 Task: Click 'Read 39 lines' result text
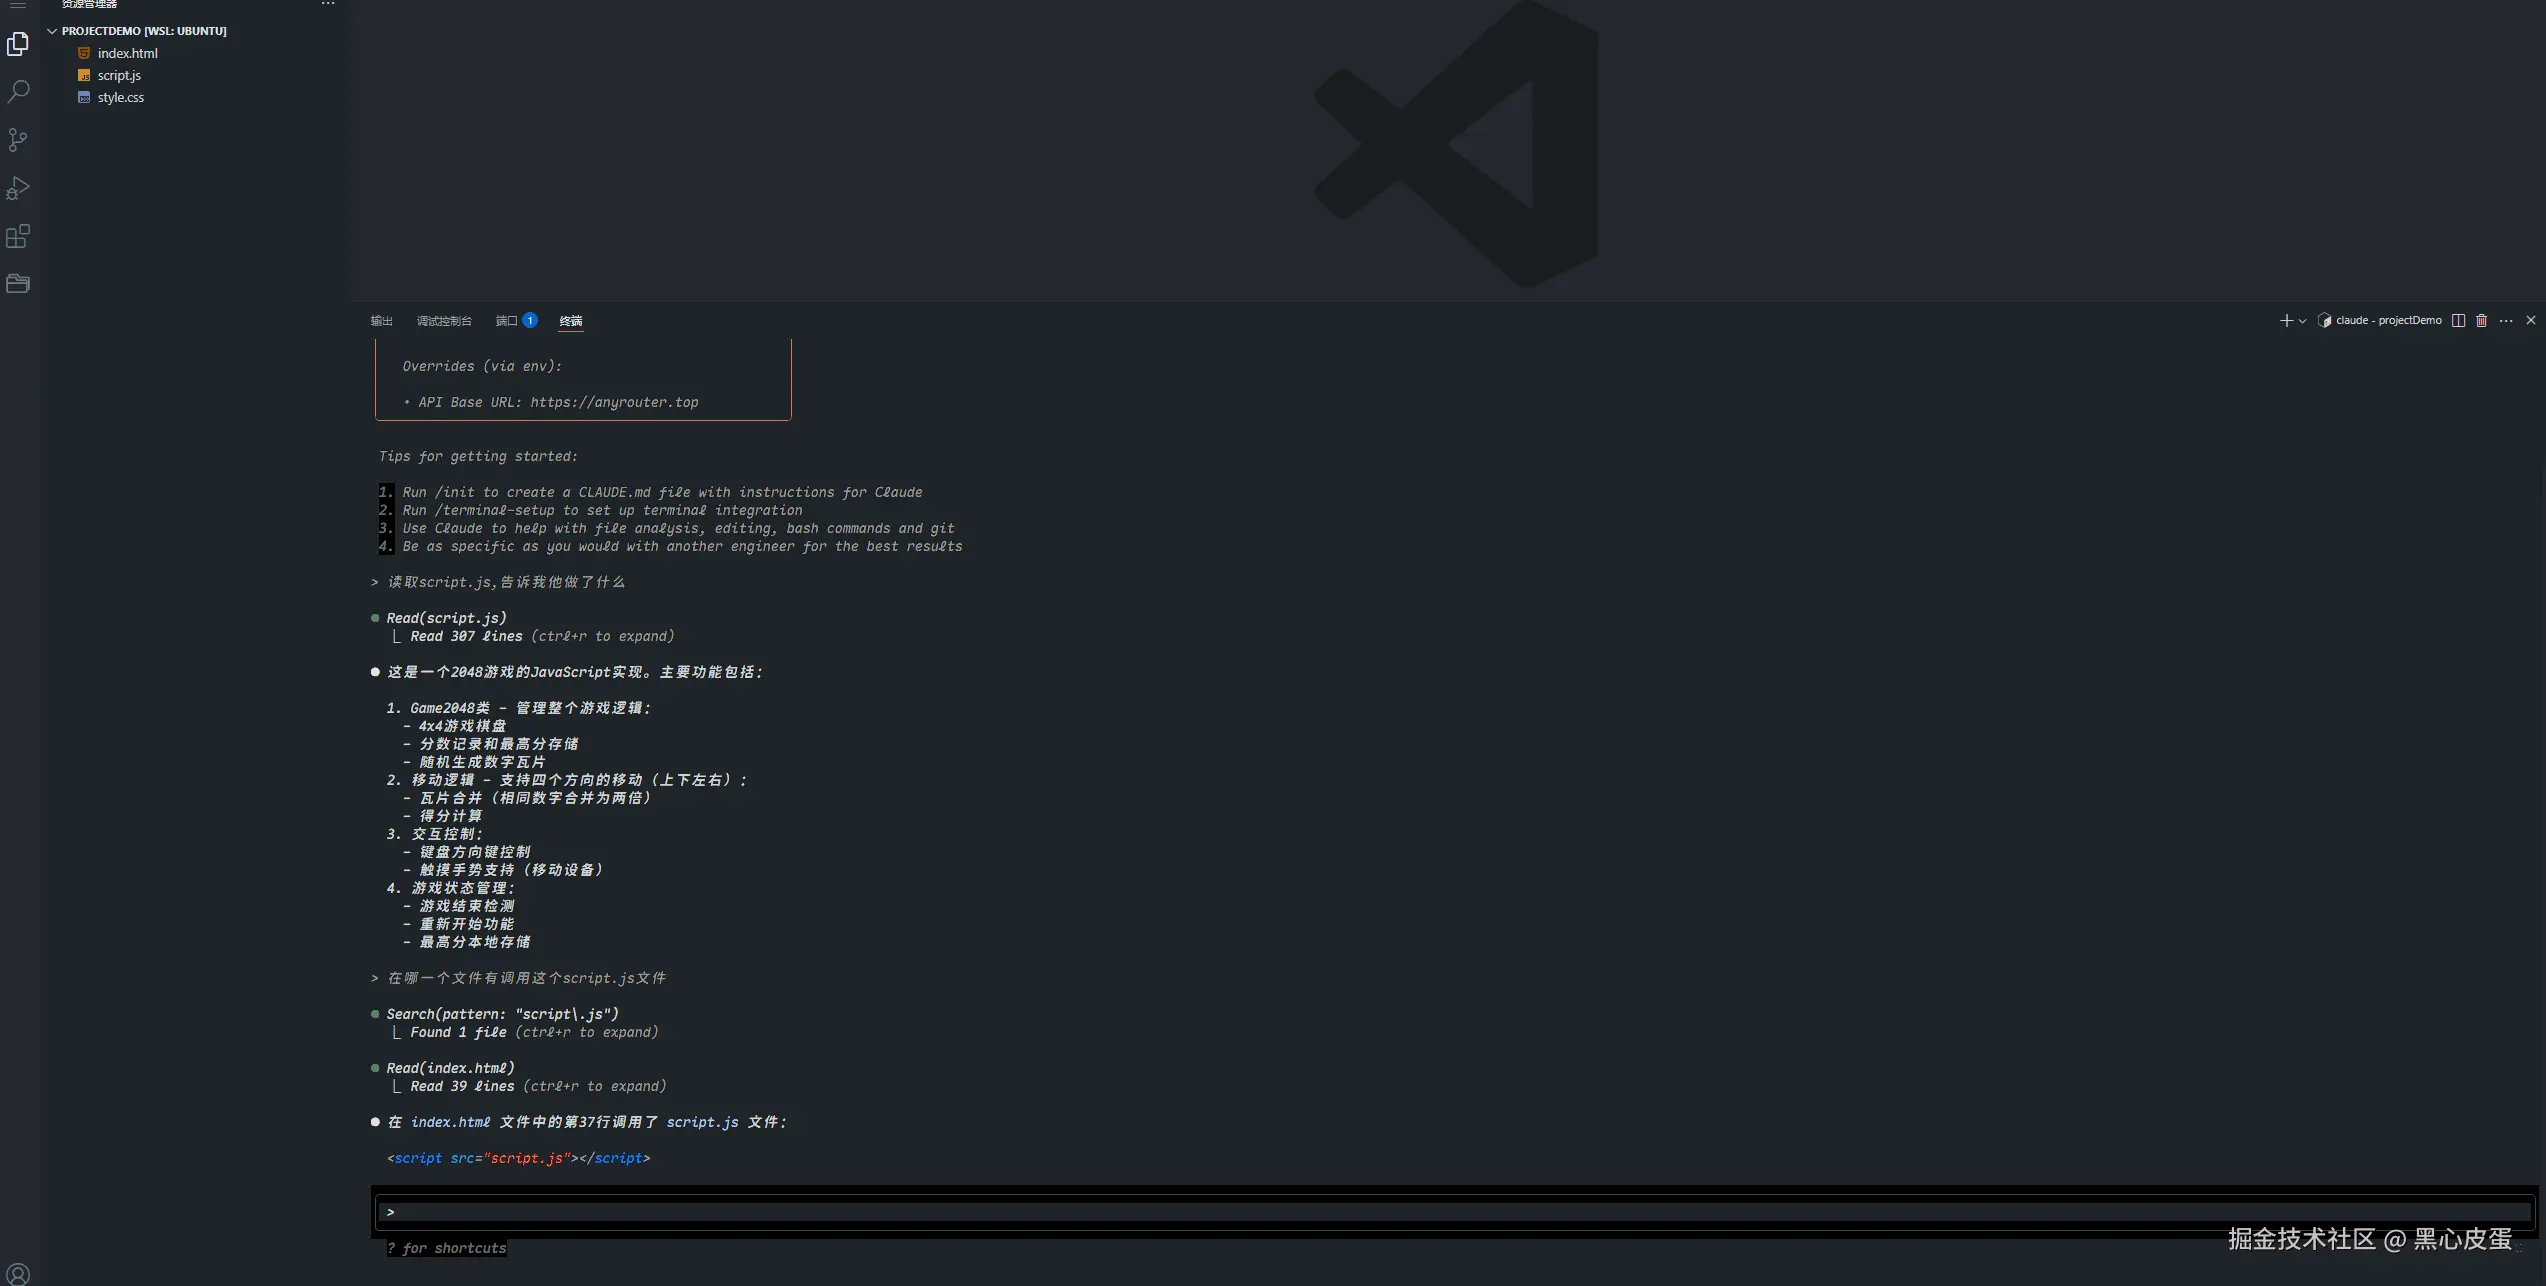462,1086
